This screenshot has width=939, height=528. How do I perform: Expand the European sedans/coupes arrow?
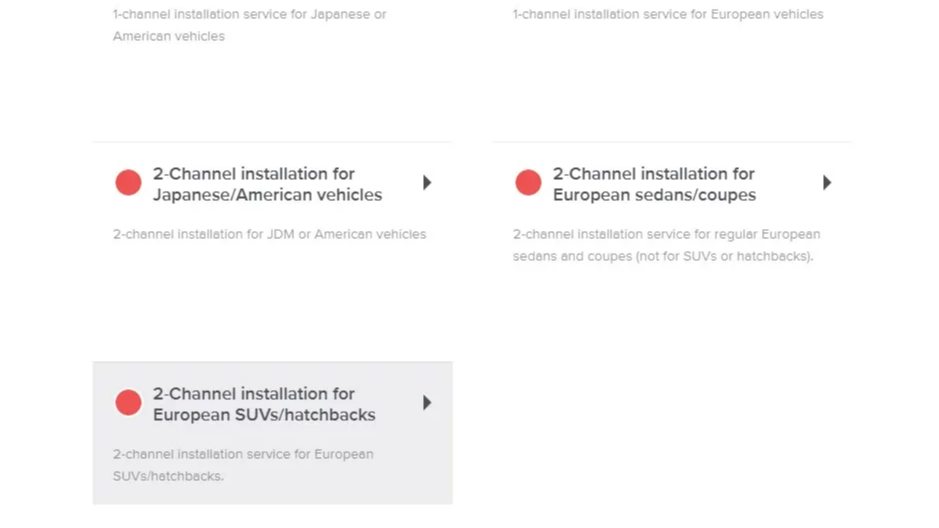point(827,183)
